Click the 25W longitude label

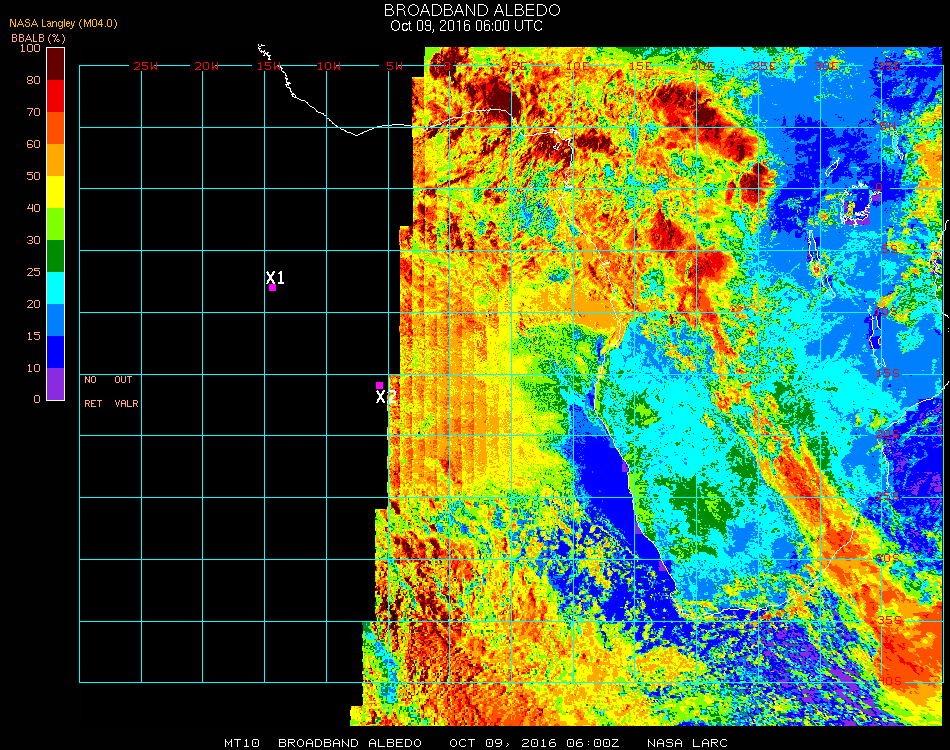click(x=146, y=66)
